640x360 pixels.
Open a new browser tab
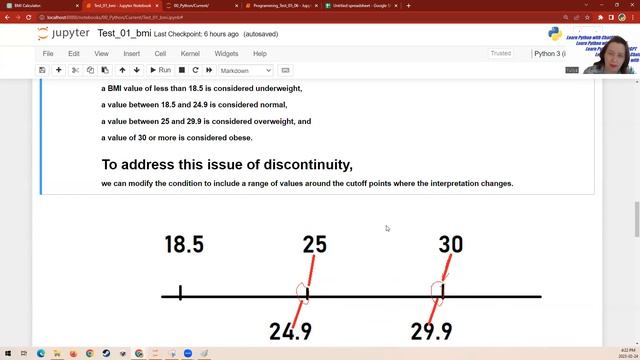click(x=408, y=6)
